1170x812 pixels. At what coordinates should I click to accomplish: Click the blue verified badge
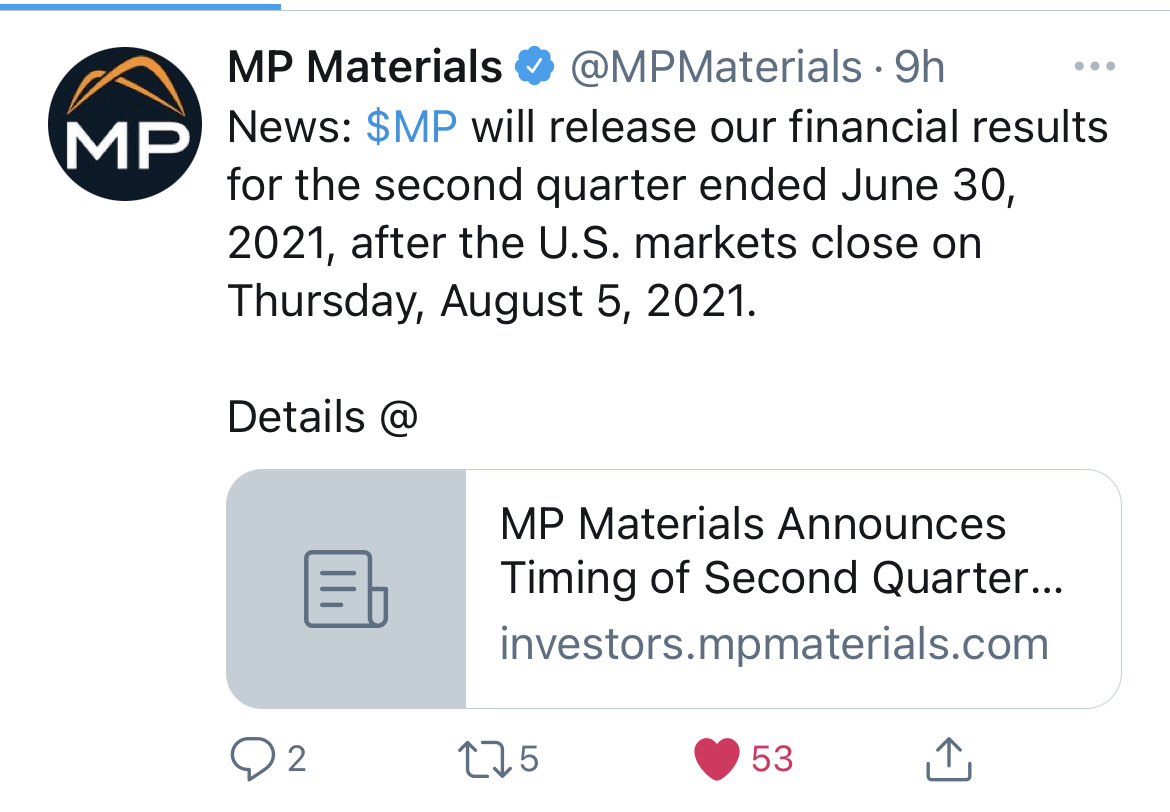point(533,68)
